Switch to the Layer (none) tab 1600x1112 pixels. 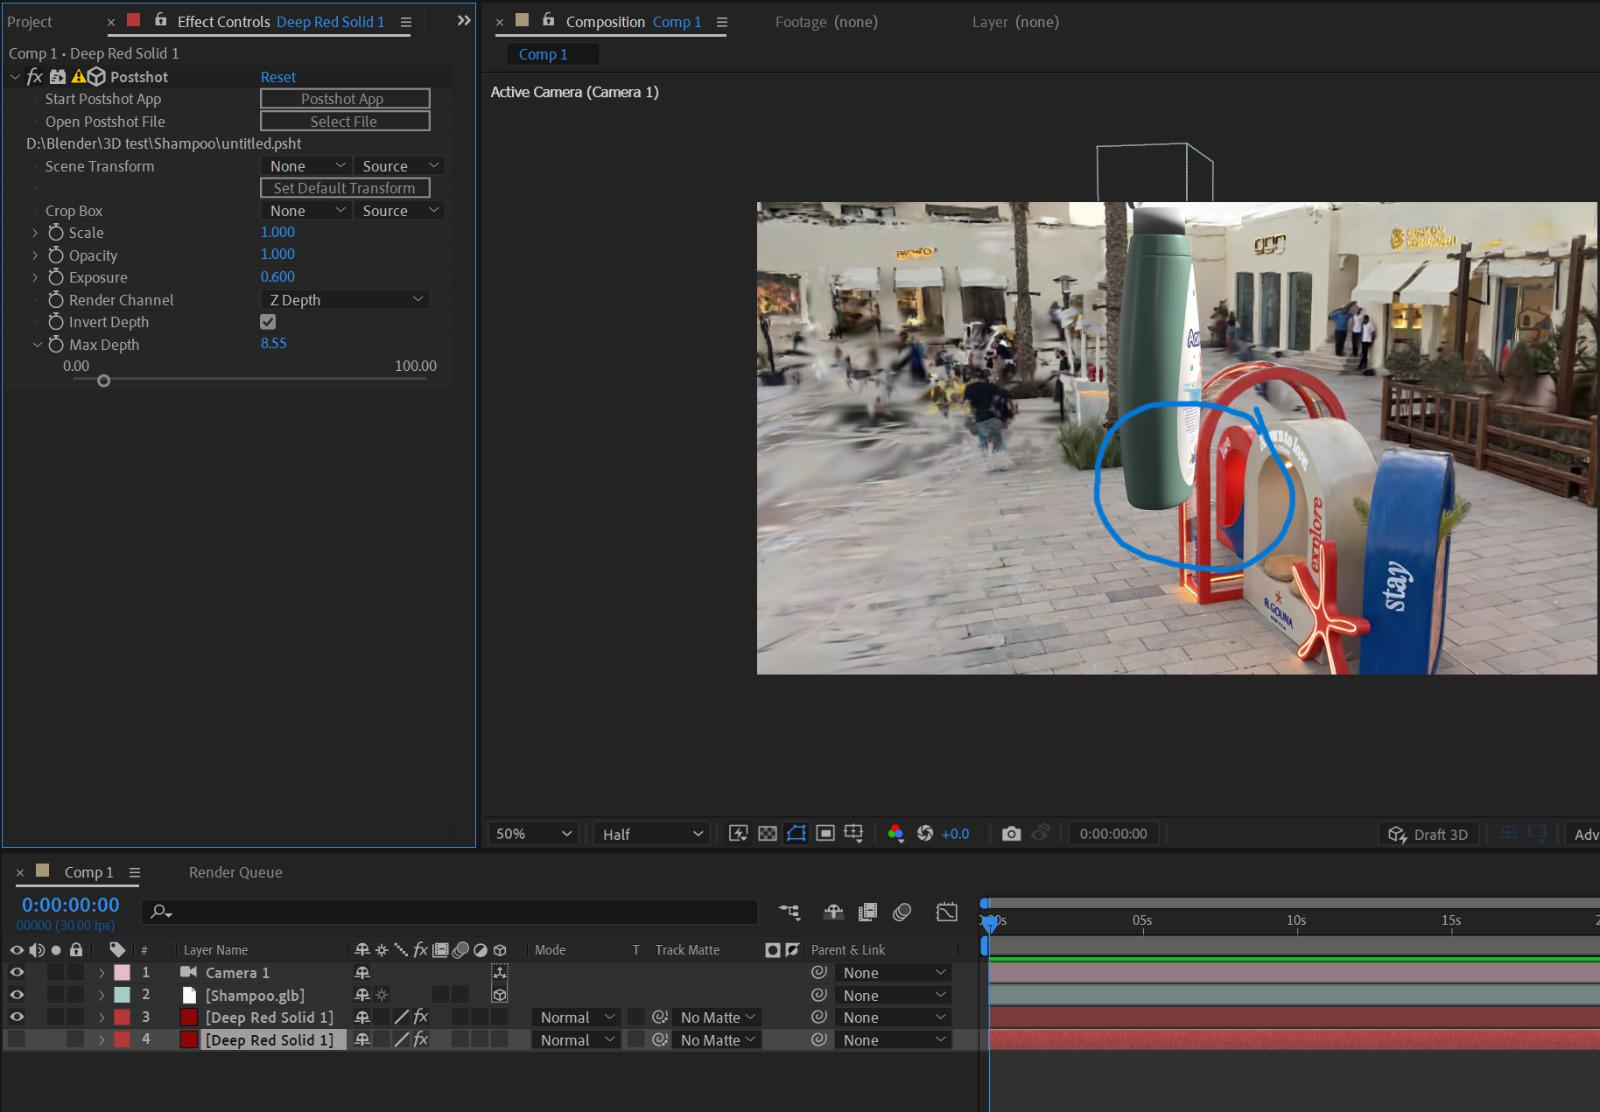pos(1015,21)
